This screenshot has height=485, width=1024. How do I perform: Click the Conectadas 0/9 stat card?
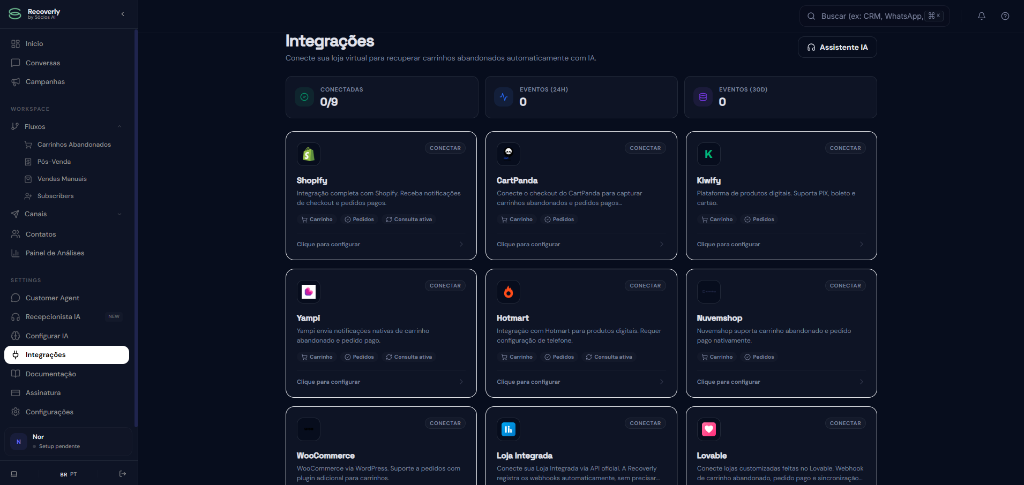pyautogui.click(x=382, y=97)
